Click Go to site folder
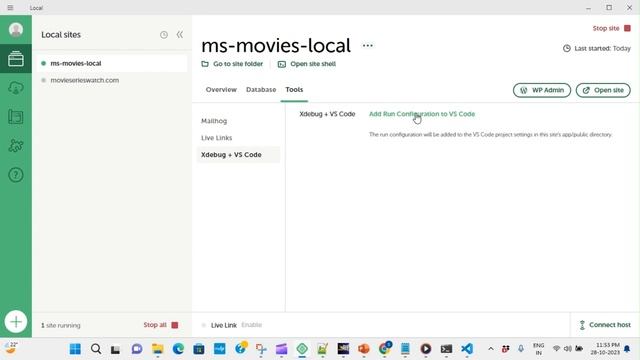Viewport: 640px width, 360px height. coord(232,64)
